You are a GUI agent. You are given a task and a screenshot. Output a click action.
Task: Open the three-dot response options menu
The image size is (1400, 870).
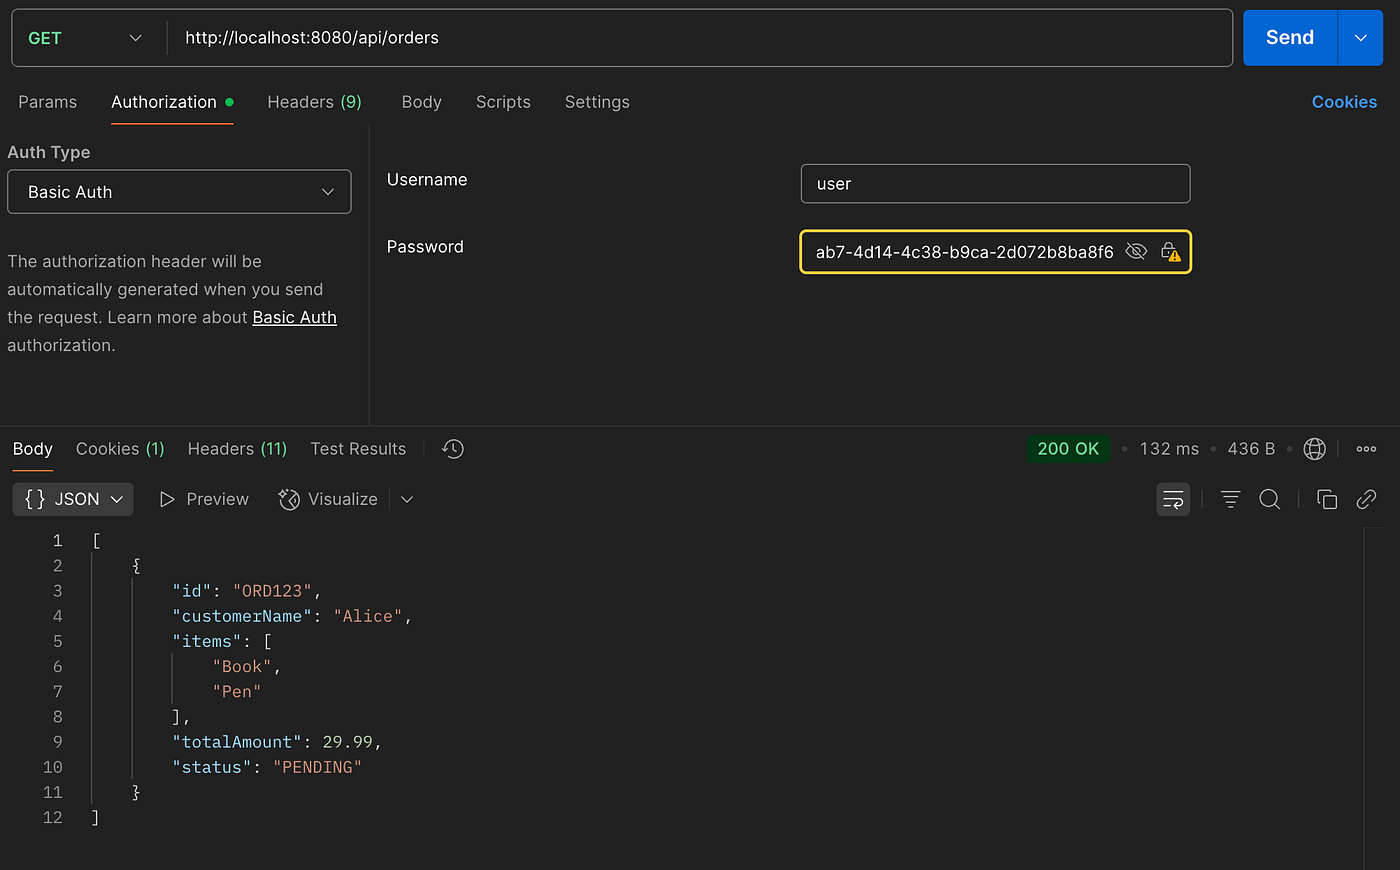(x=1366, y=449)
